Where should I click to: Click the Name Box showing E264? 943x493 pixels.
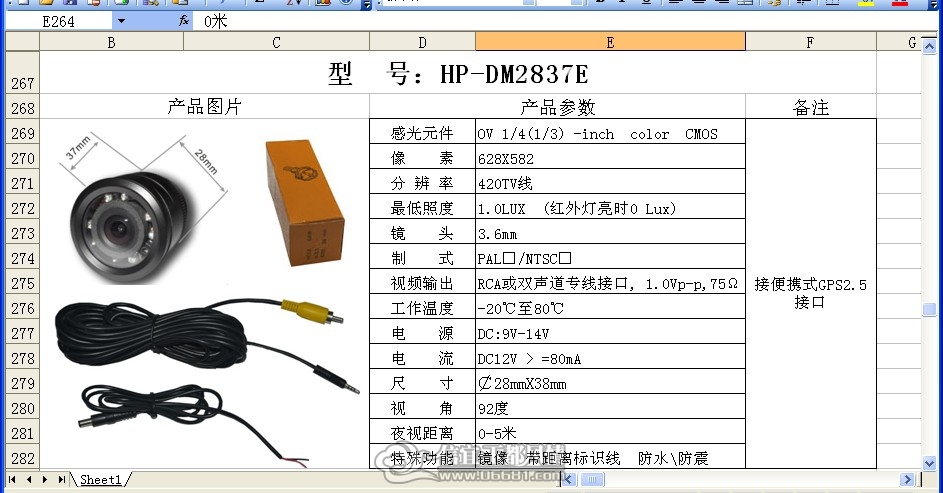(58, 21)
